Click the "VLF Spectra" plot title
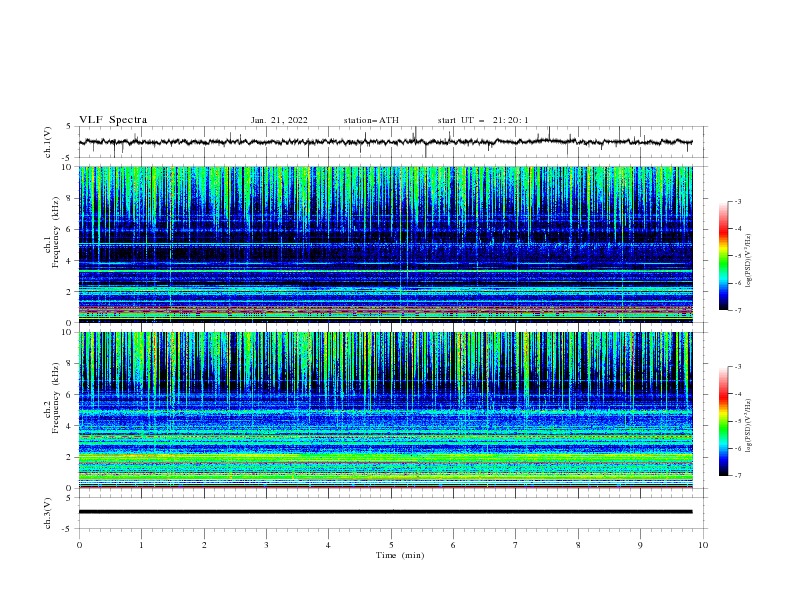The height and width of the screenshot is (612, 792). [x=113, y=120]
